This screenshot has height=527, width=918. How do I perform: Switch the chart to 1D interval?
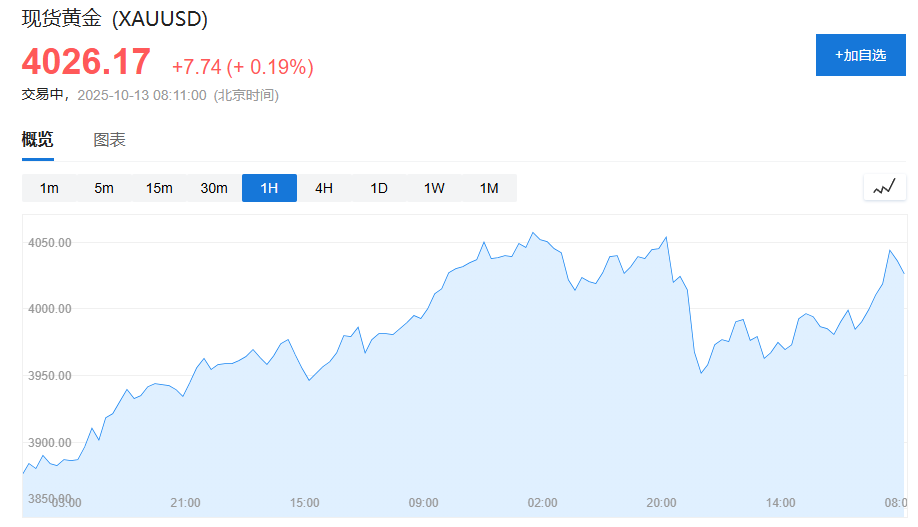click(379, 188)
